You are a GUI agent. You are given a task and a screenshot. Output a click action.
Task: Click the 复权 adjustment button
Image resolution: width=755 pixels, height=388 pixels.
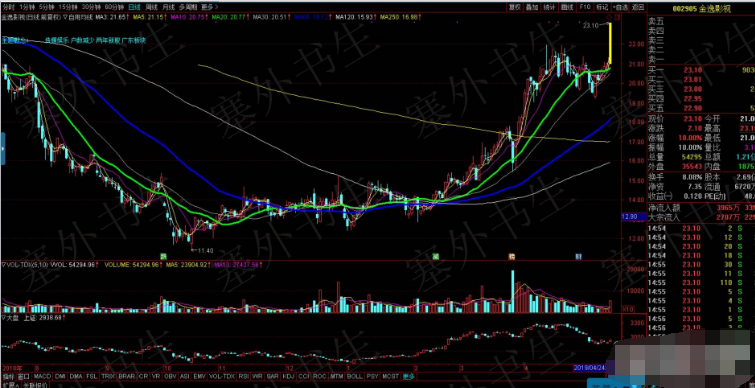pyautogui.click(x=515, y=7)
